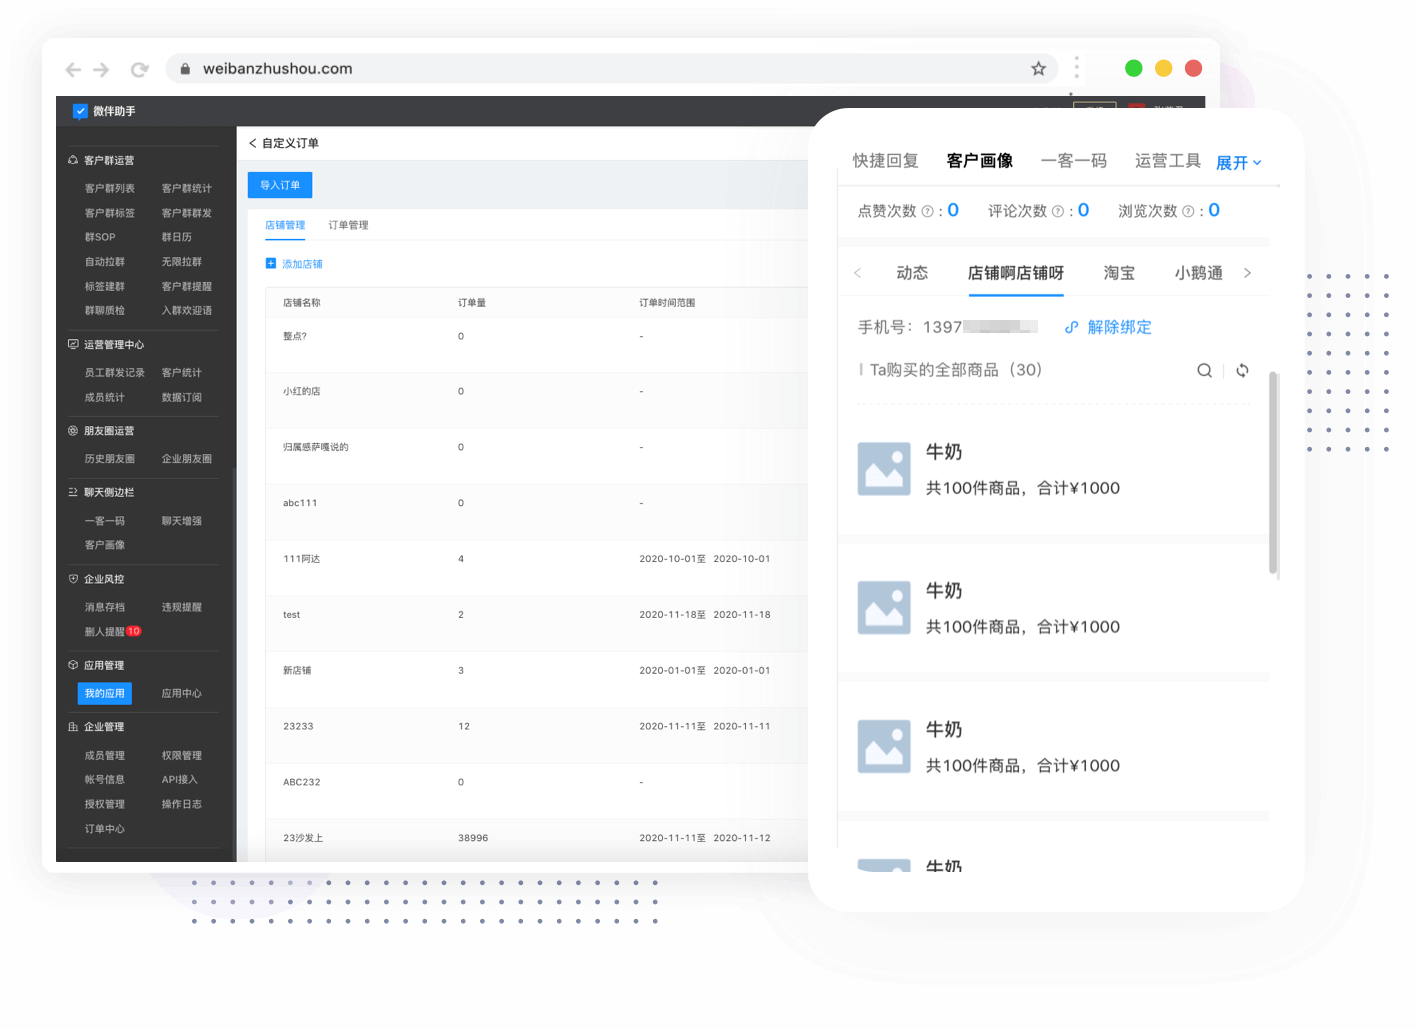The width and height of the screenshot is (1418, 1028).
Task: Click the 企业管理 building icon
Action: 73,727
